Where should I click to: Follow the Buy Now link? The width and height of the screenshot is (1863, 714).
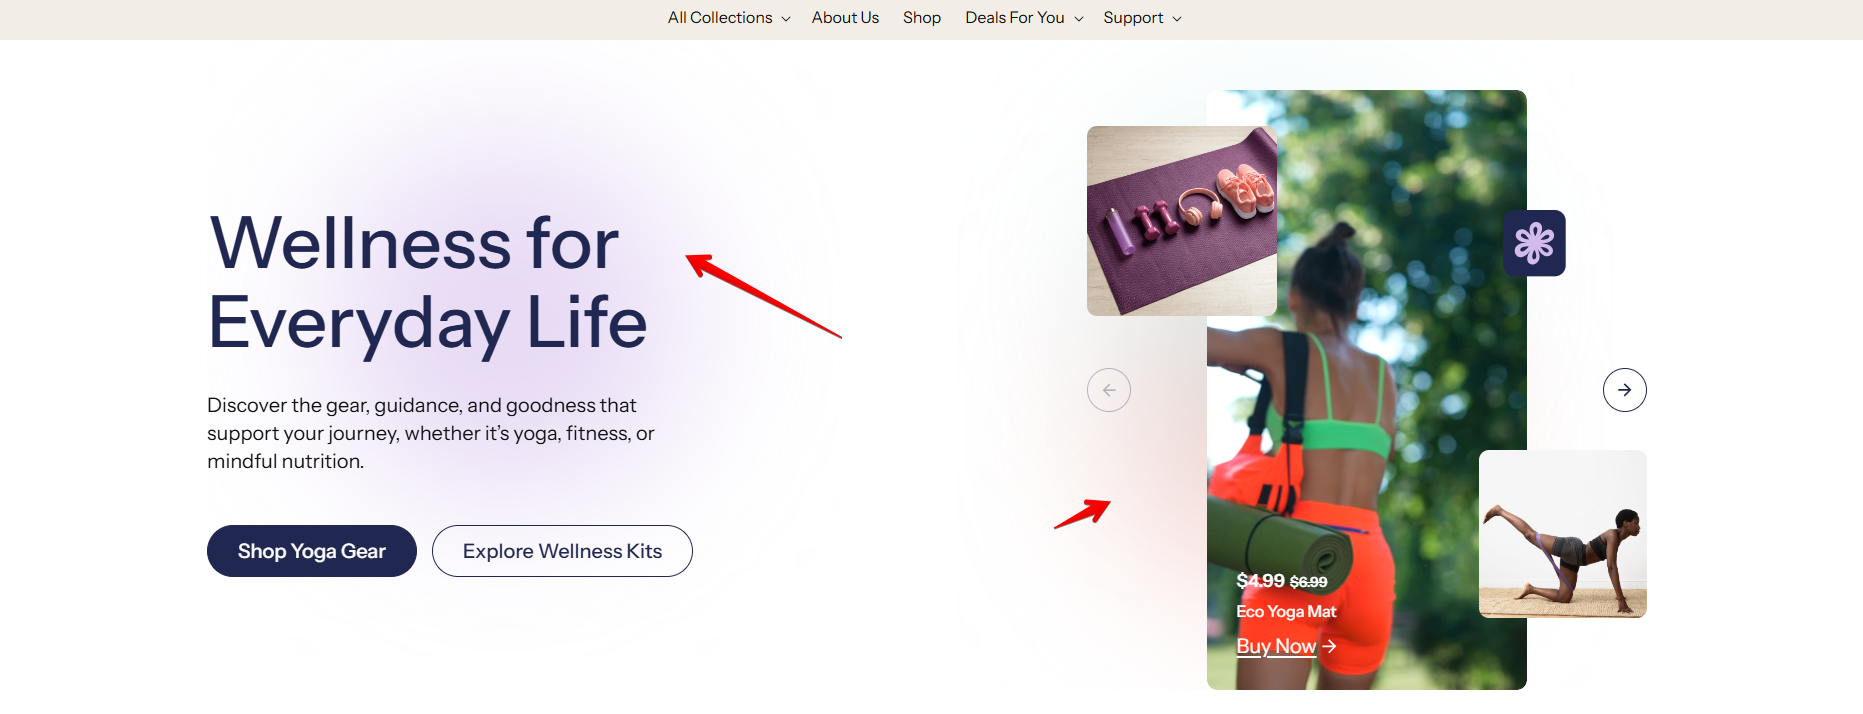coord(1276,647)
